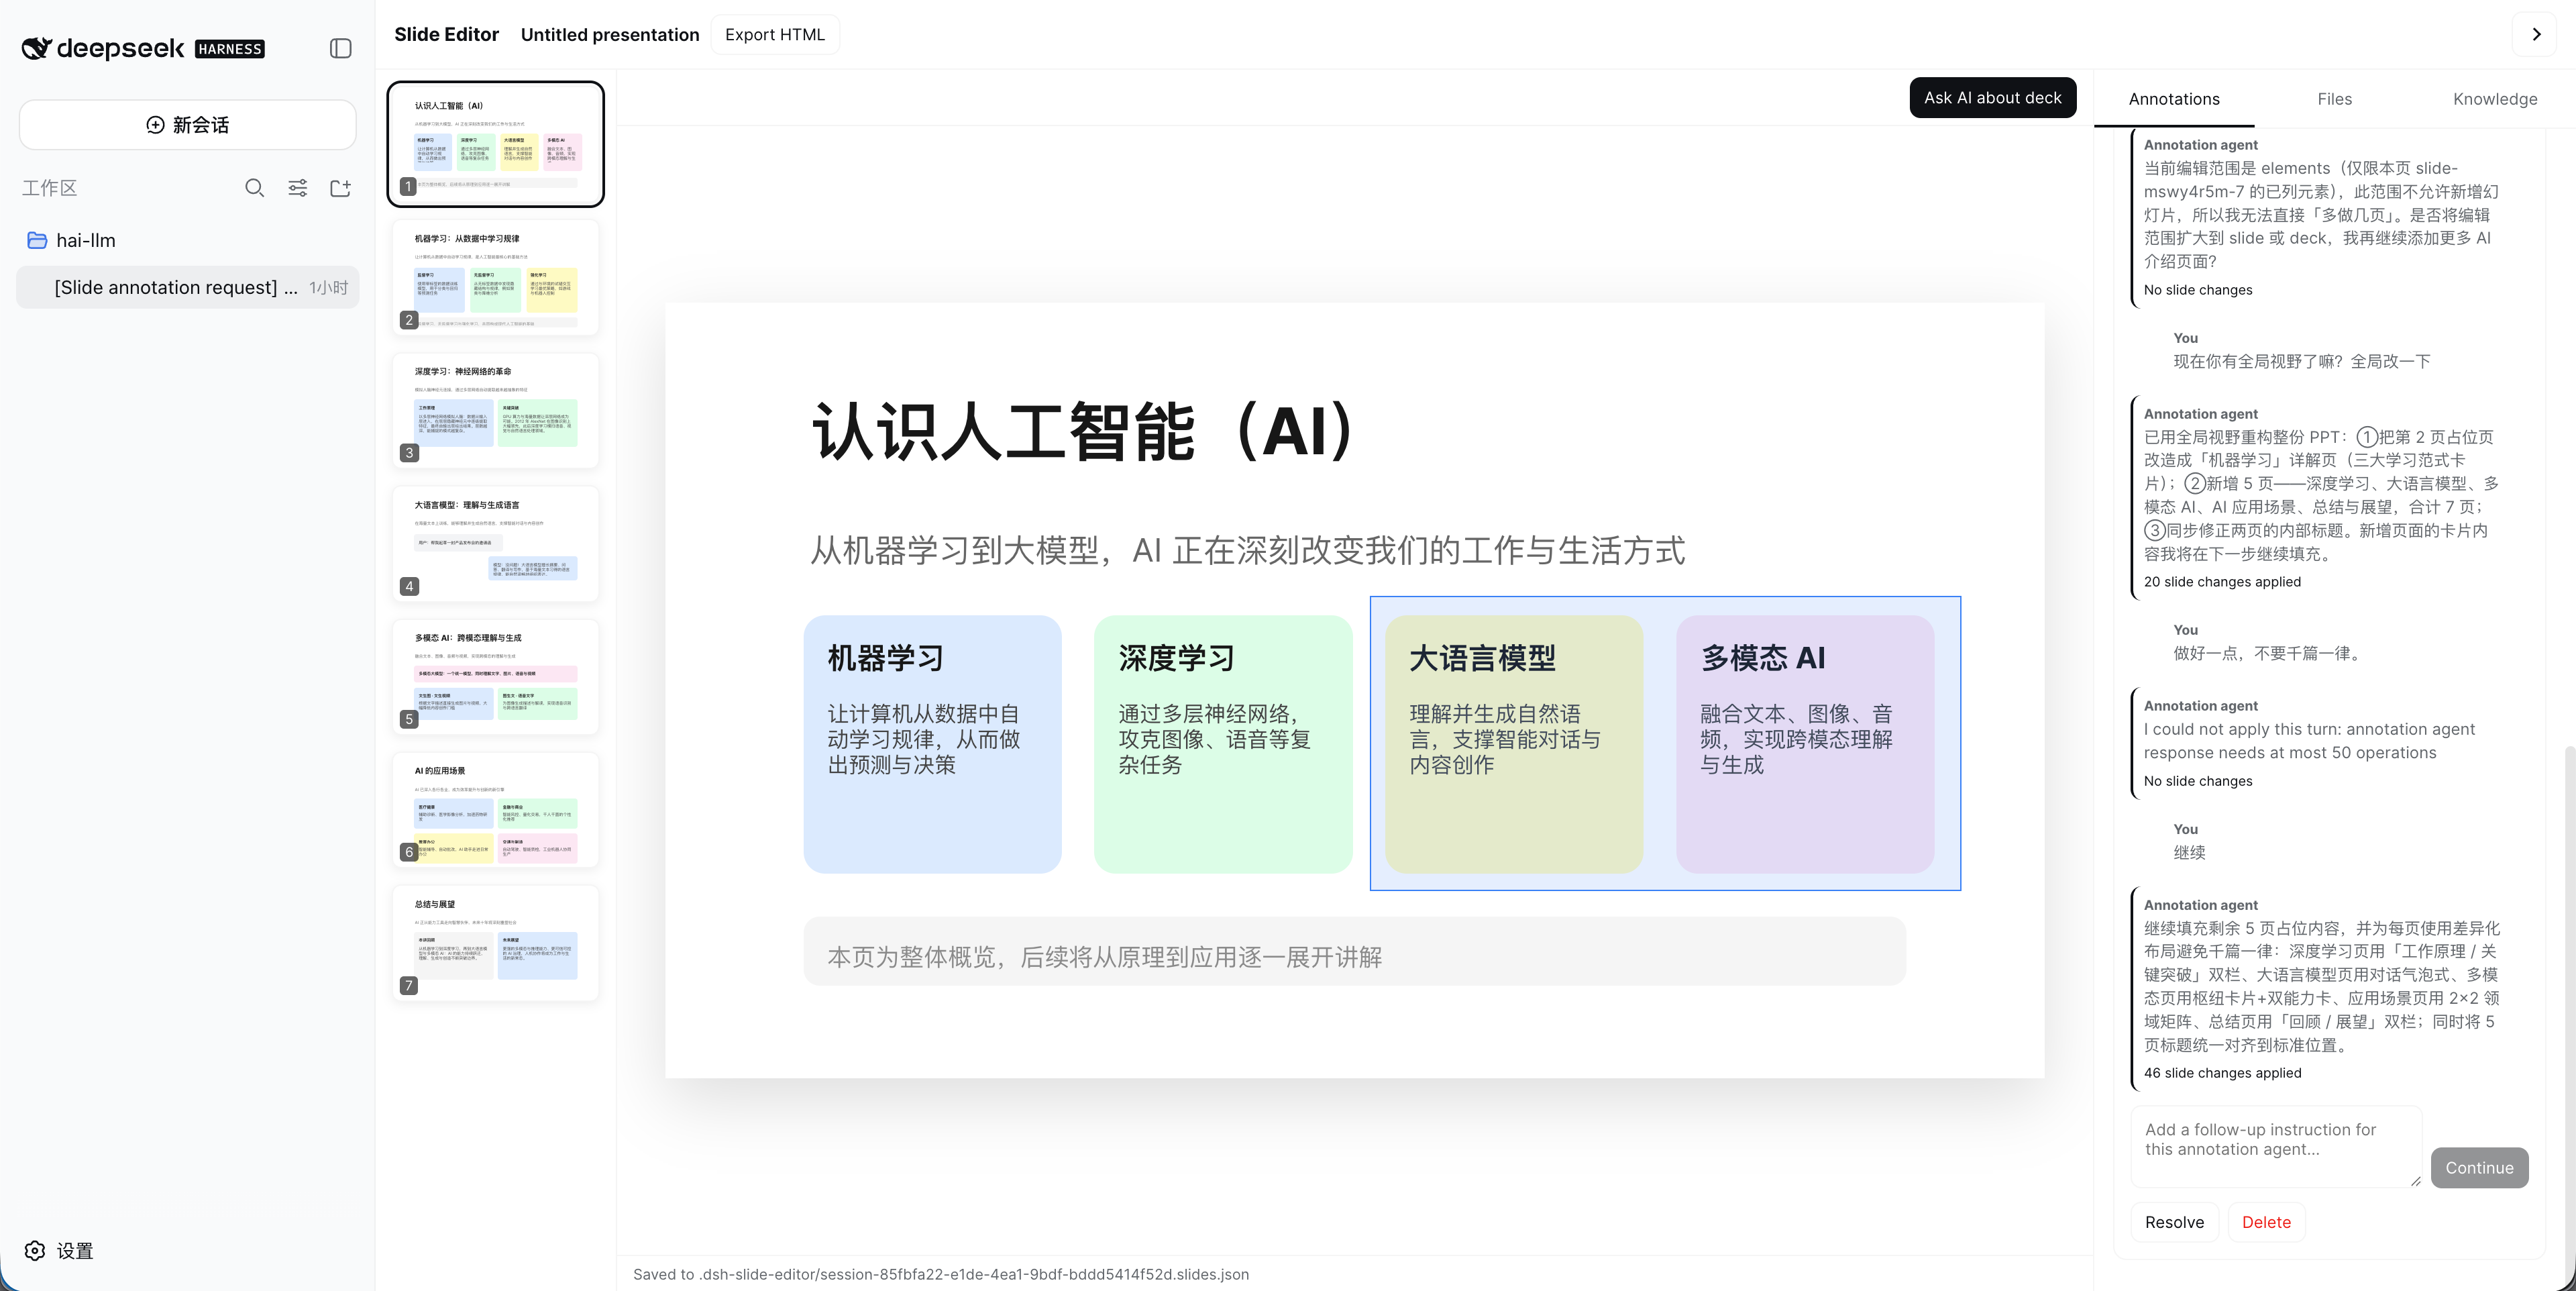Open workspace search magnifier icon
Viewport: 2576px width, 1291px height.
pyautogui.click(x=254, y=188)
